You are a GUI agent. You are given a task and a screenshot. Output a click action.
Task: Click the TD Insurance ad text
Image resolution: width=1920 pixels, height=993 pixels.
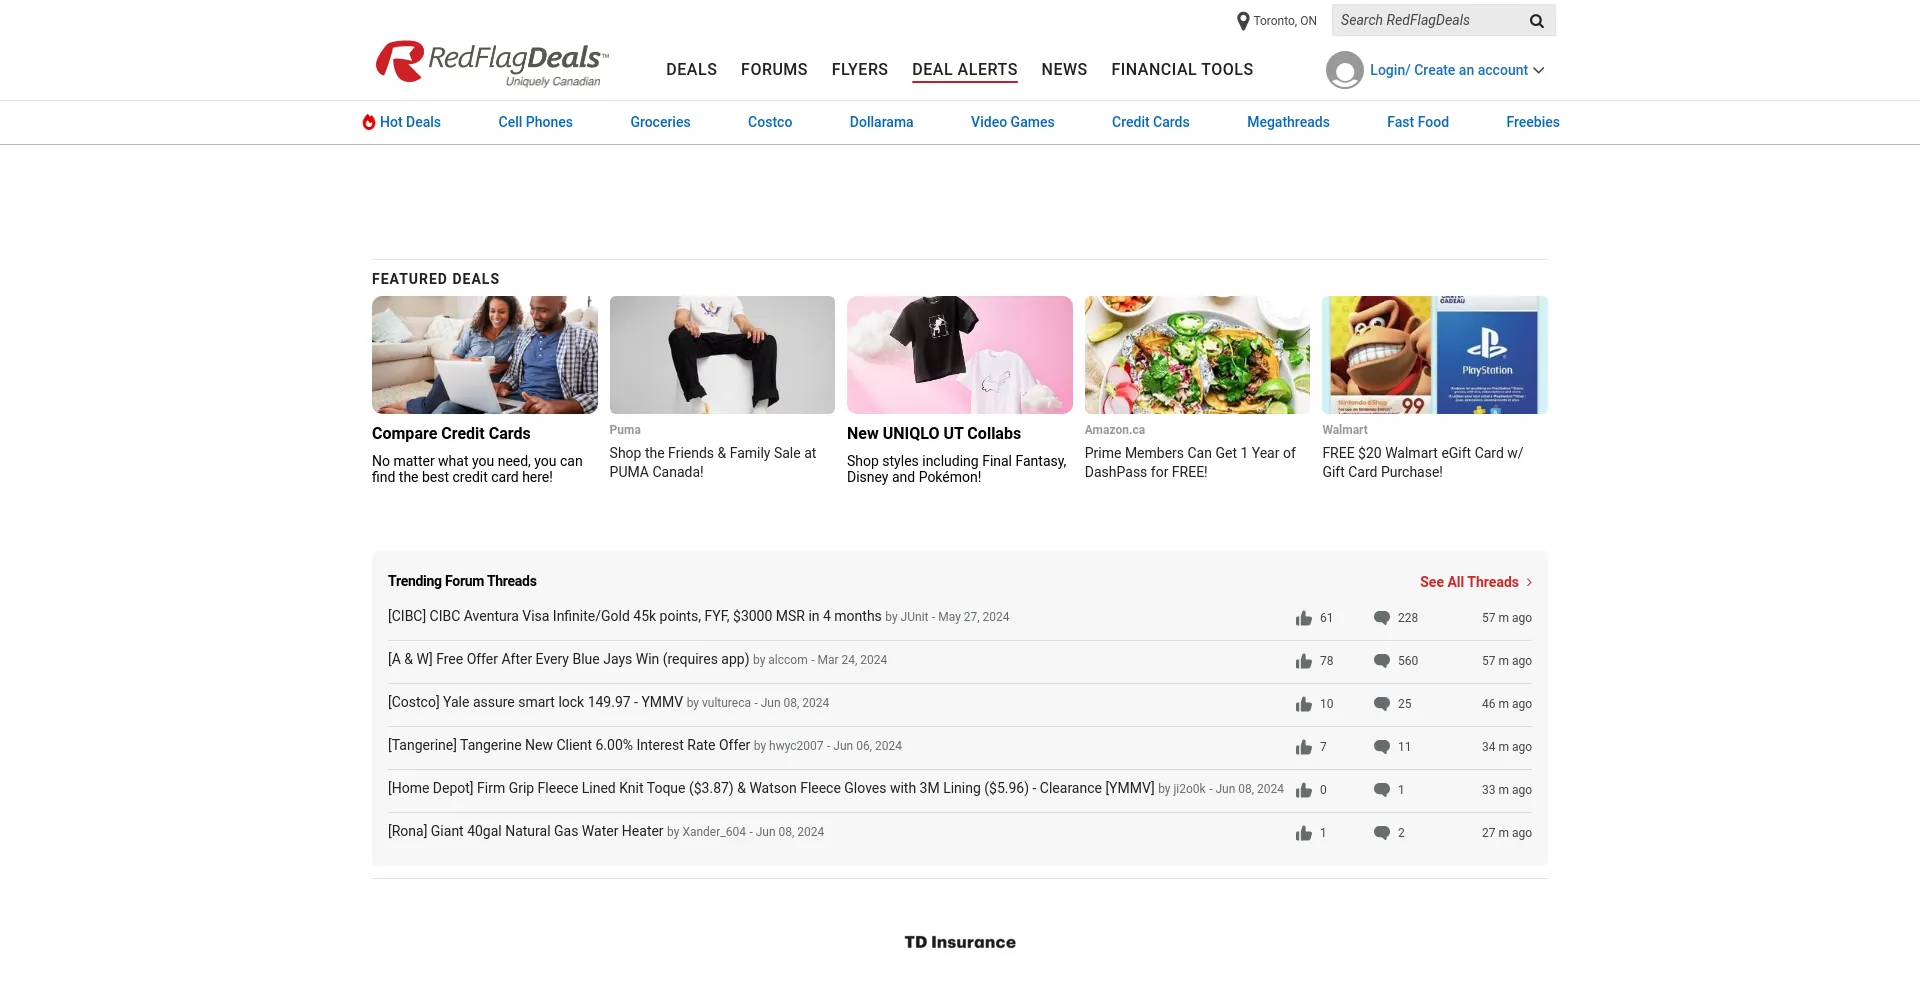pyautogui.click(x=960, y=942)
